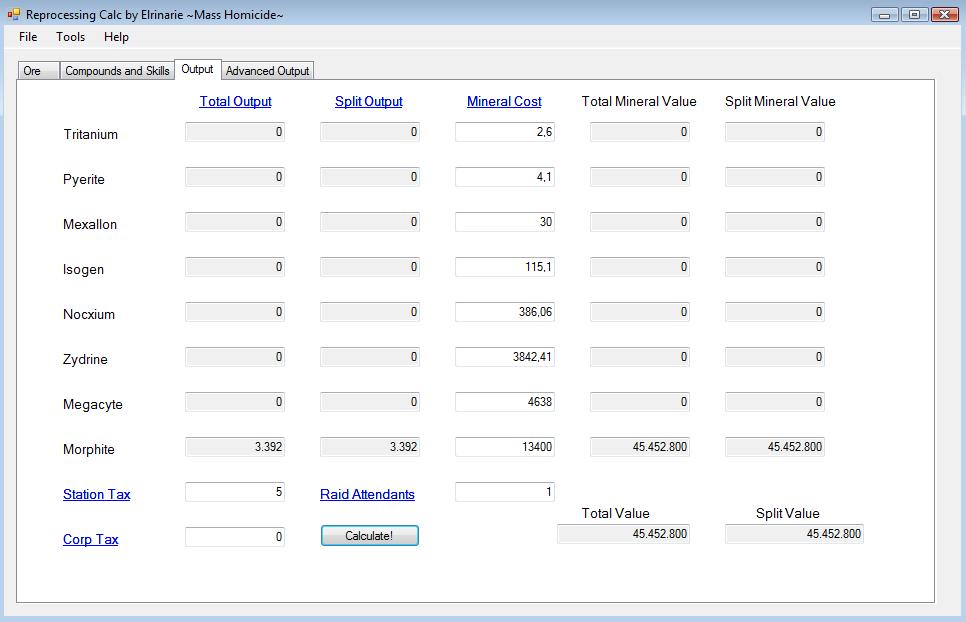Click the Megacyte total mineral value field
Image resolution: width=966 pixels, height=622 pixels.
(x=639, y=402)
